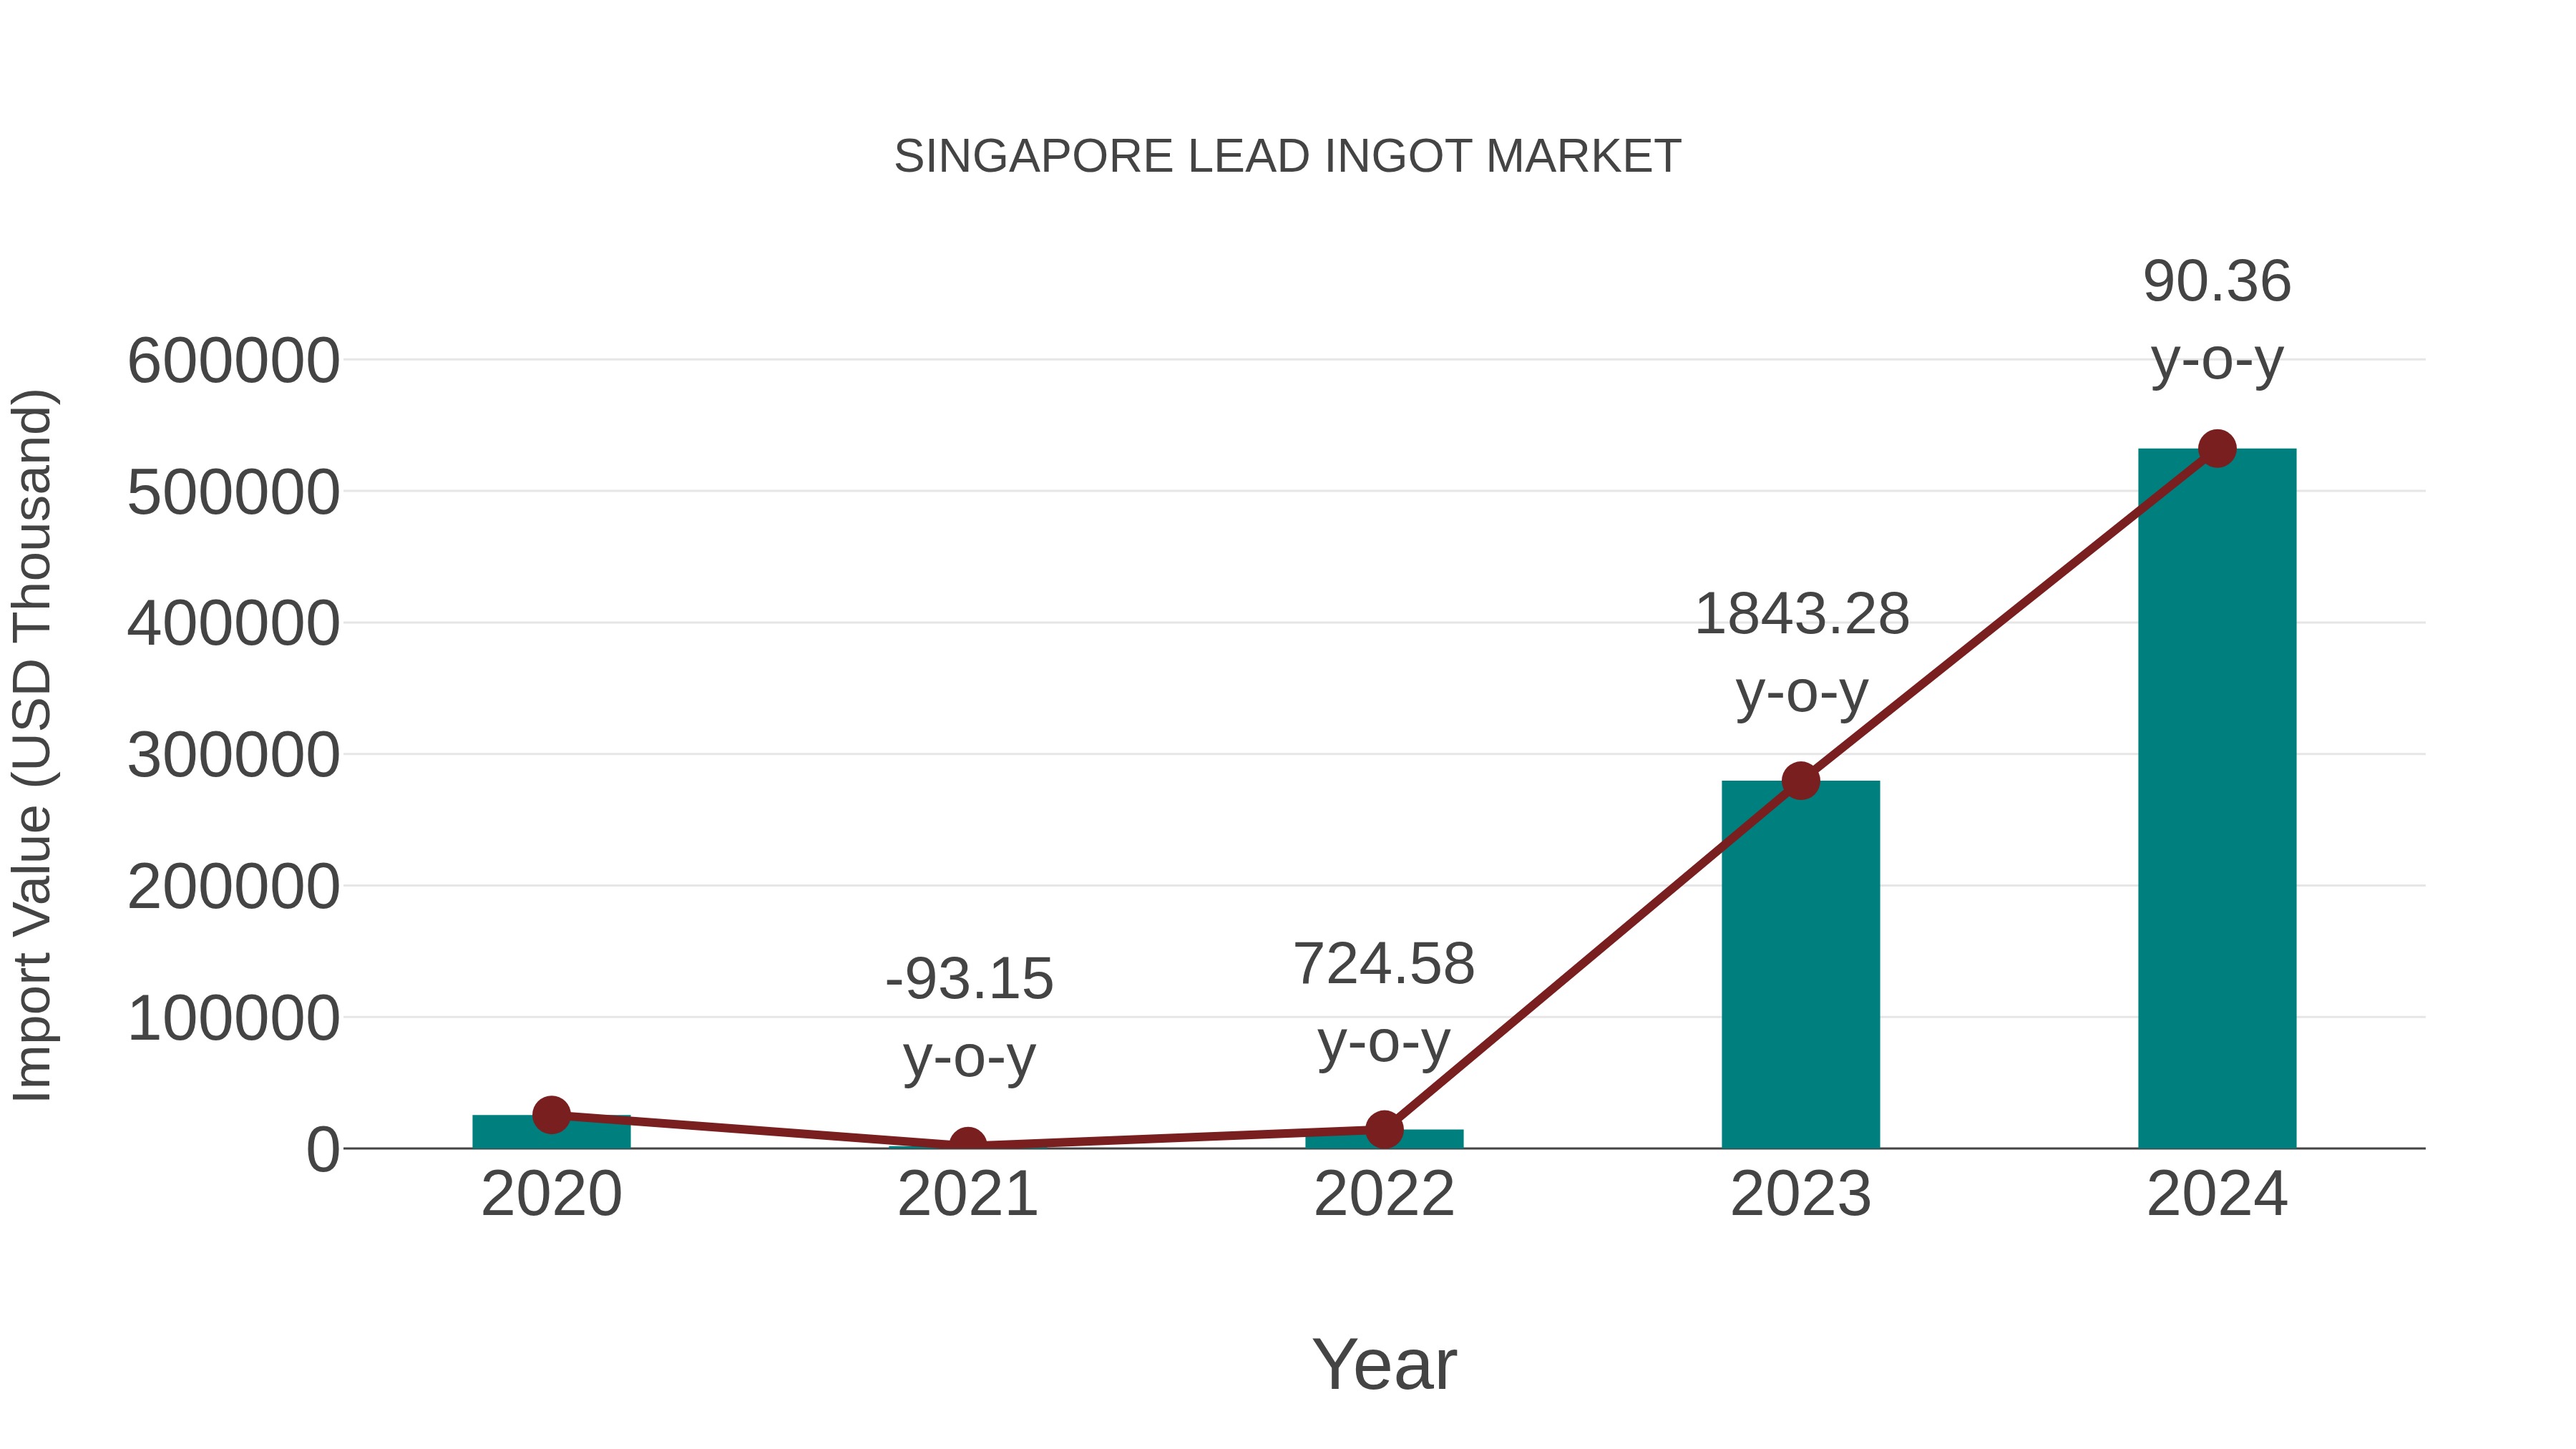
Task: Click the 300000 y-axis tick label
Action: [x=234, y=755]
